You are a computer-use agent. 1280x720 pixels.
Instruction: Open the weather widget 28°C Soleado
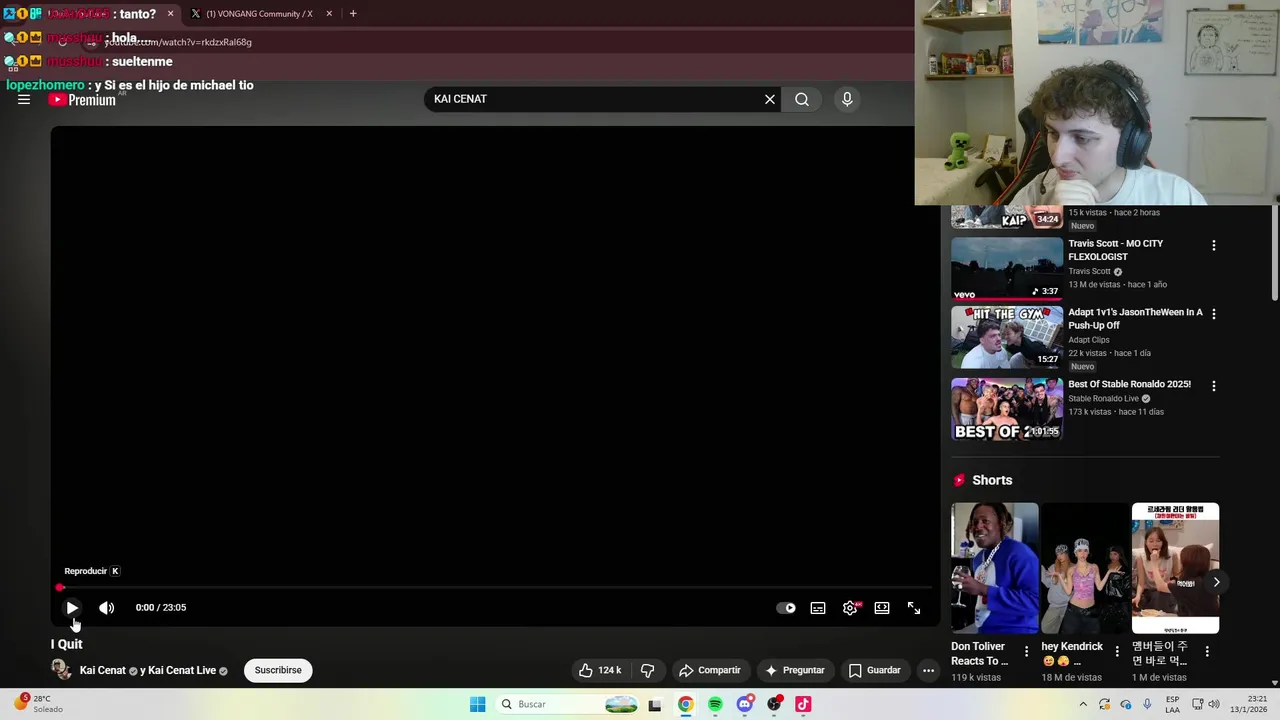38,704
